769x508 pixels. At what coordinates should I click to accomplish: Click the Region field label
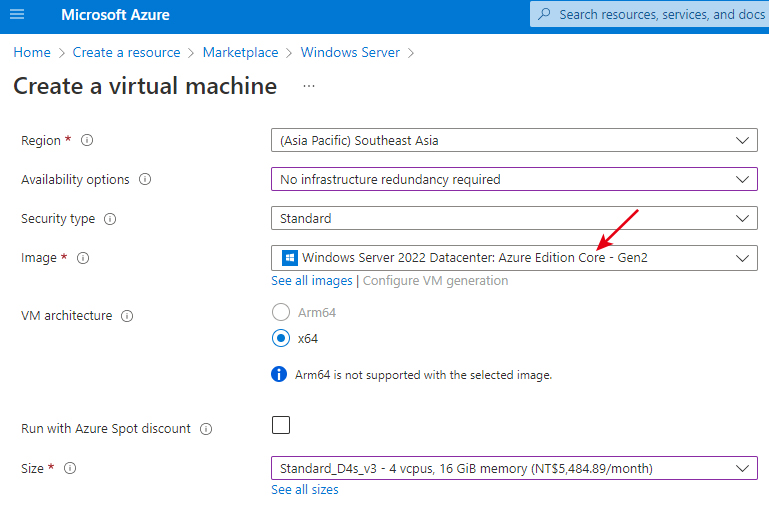click(x=41, y=141)
